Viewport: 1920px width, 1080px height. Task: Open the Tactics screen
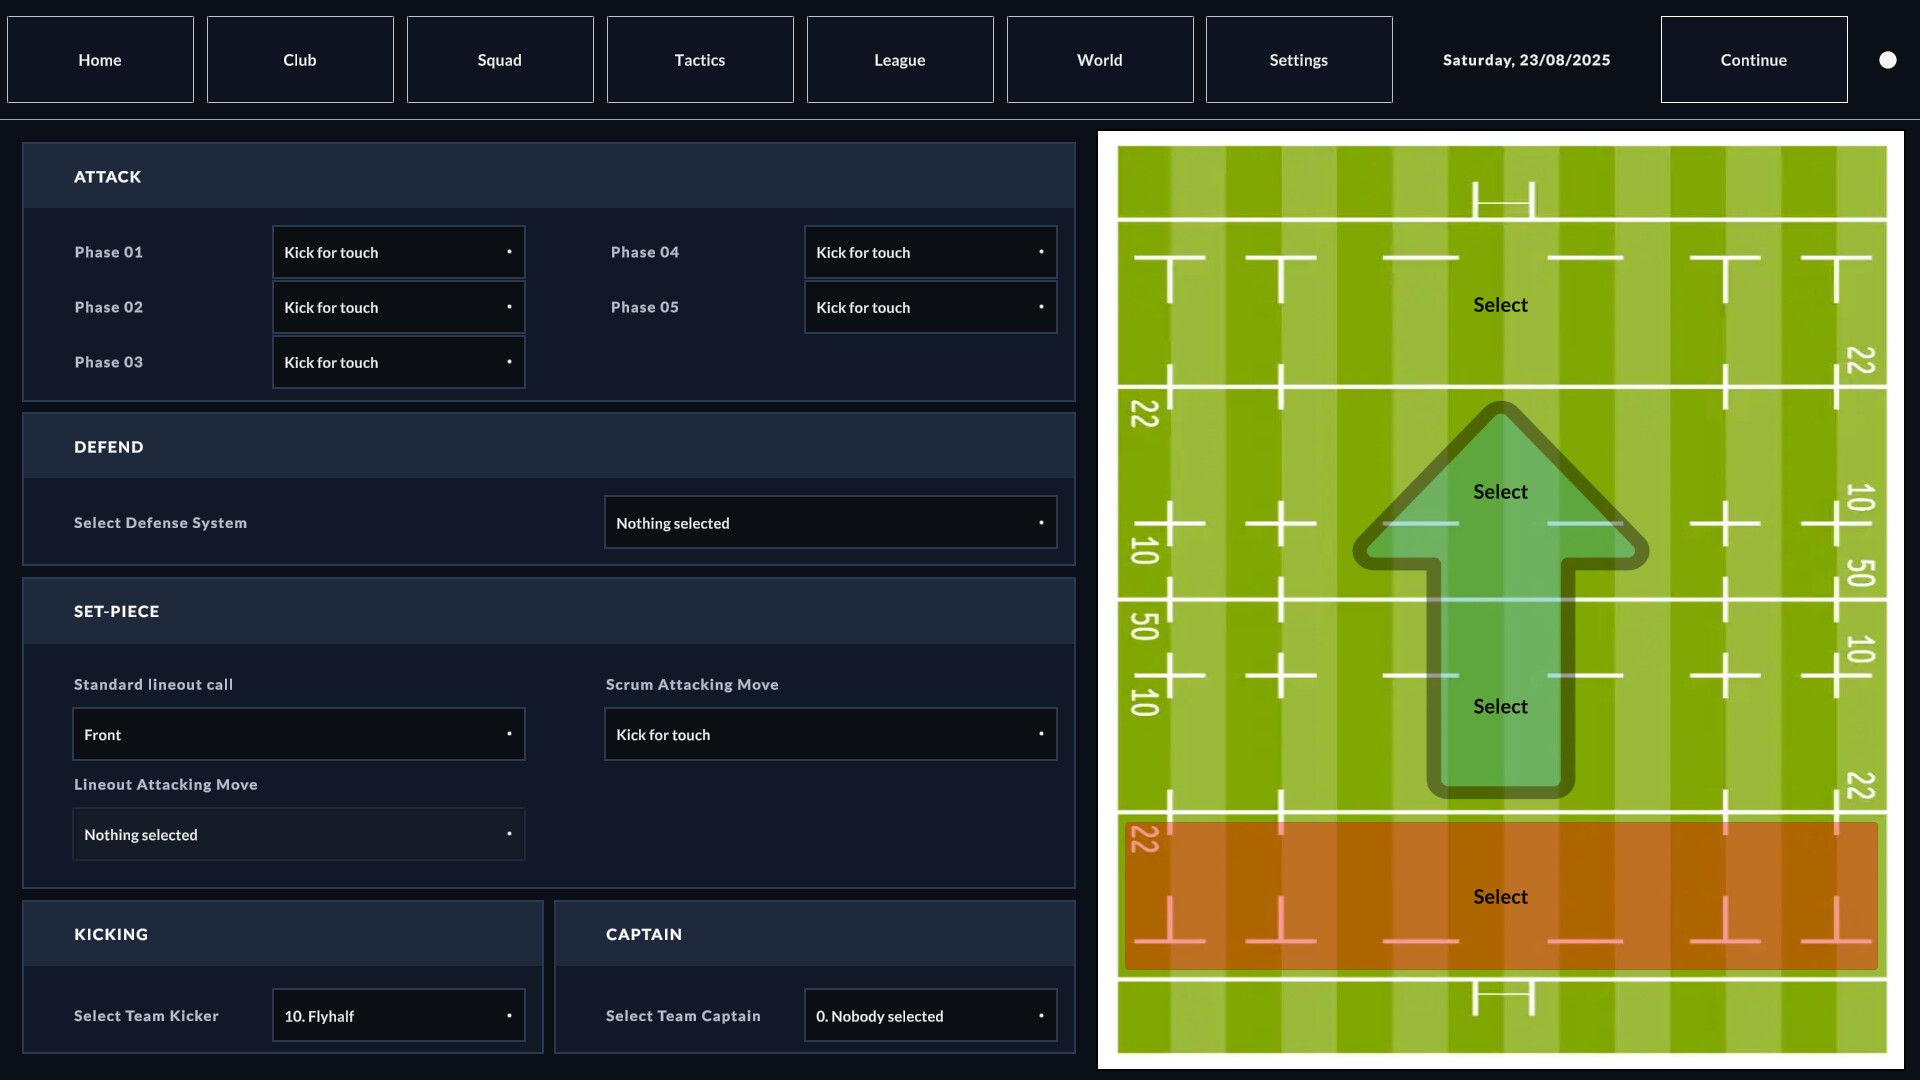click(x=699, y=59)
